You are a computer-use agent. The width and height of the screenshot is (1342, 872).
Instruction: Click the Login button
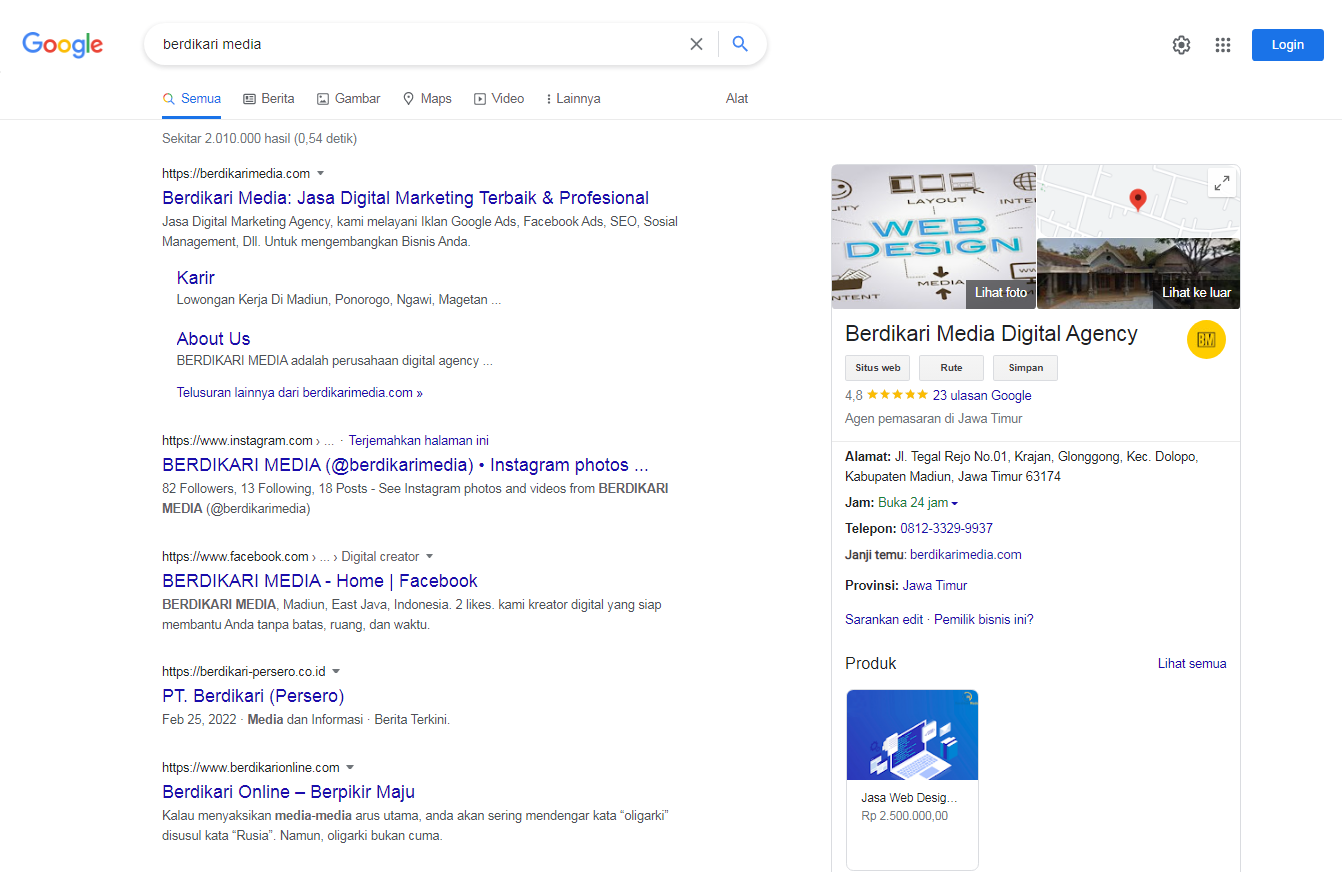(1288, 45)
